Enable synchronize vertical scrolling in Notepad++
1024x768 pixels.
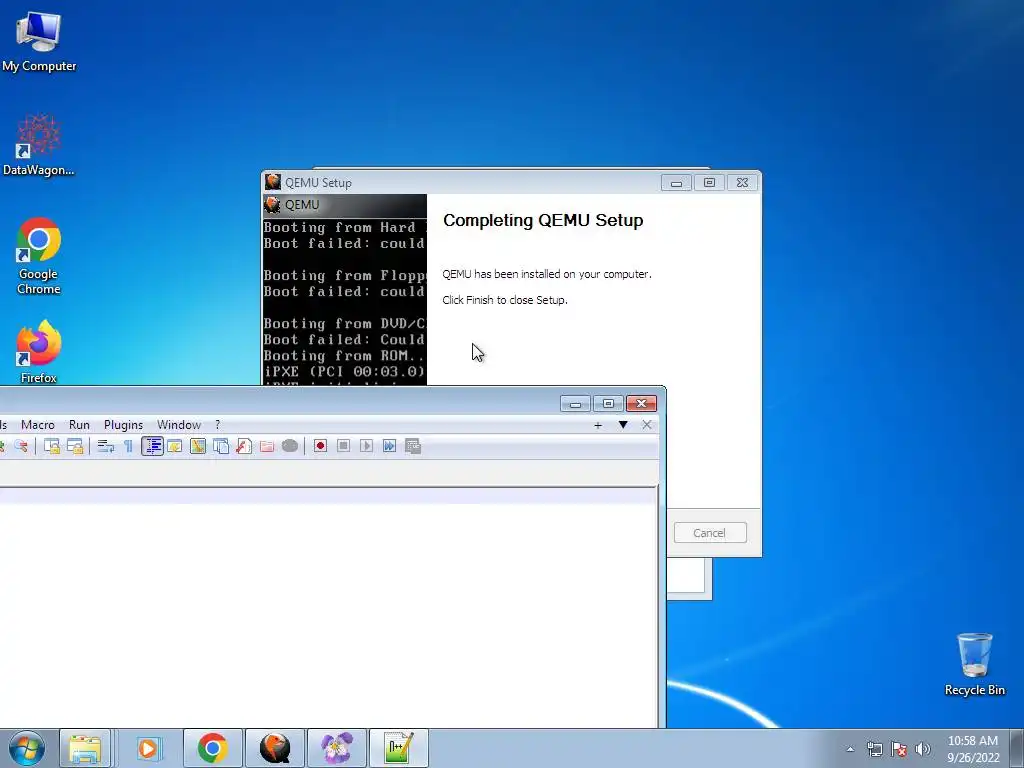coord(52,446)
